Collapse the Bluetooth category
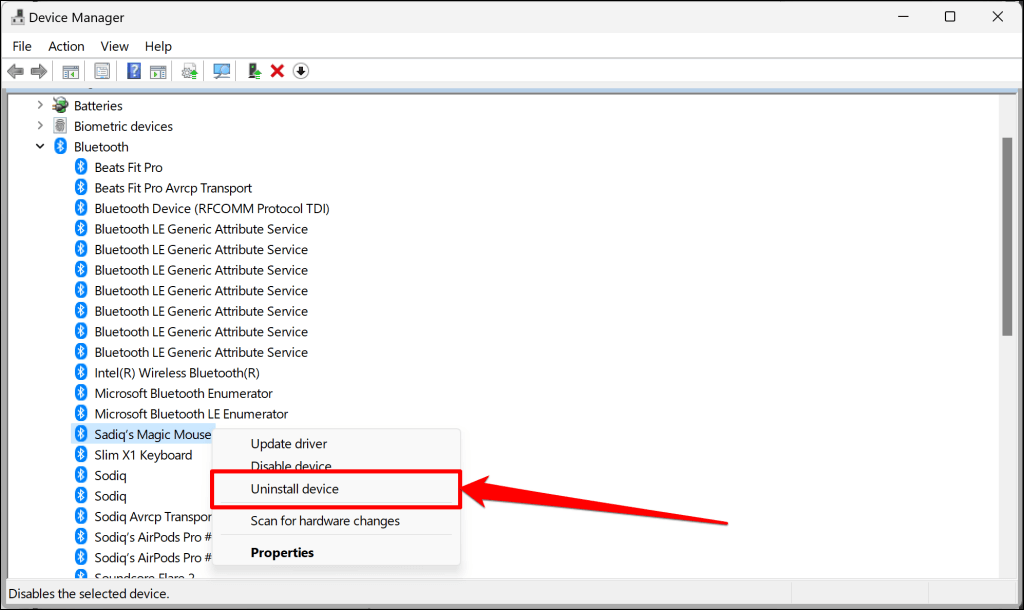The width and height of the screenshot is (1024, 610). (x=40, y=147)
